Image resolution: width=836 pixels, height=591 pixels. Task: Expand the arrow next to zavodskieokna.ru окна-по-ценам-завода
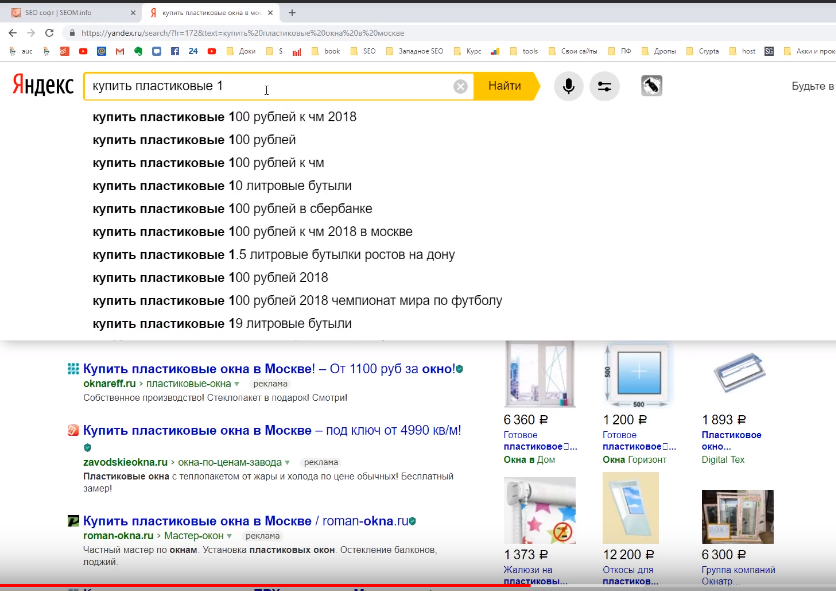point(287,463)
